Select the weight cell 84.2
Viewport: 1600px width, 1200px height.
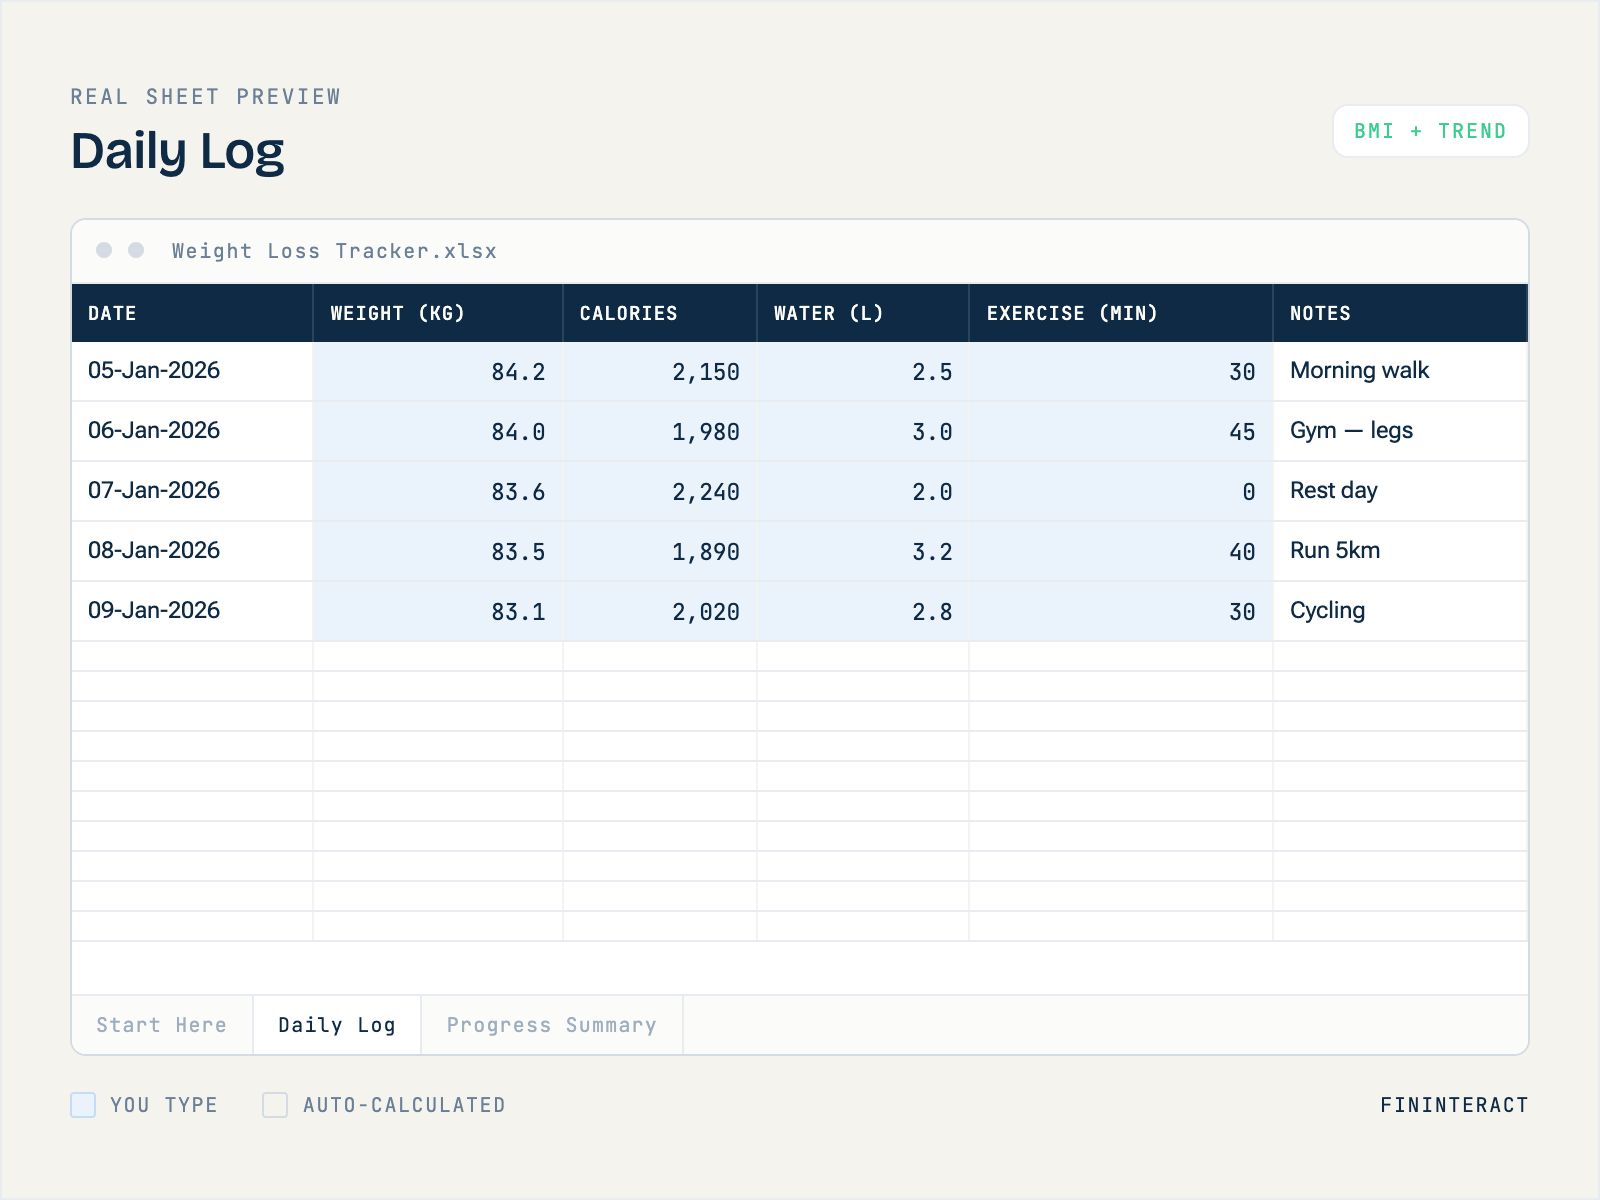click(x=438, y=371)
